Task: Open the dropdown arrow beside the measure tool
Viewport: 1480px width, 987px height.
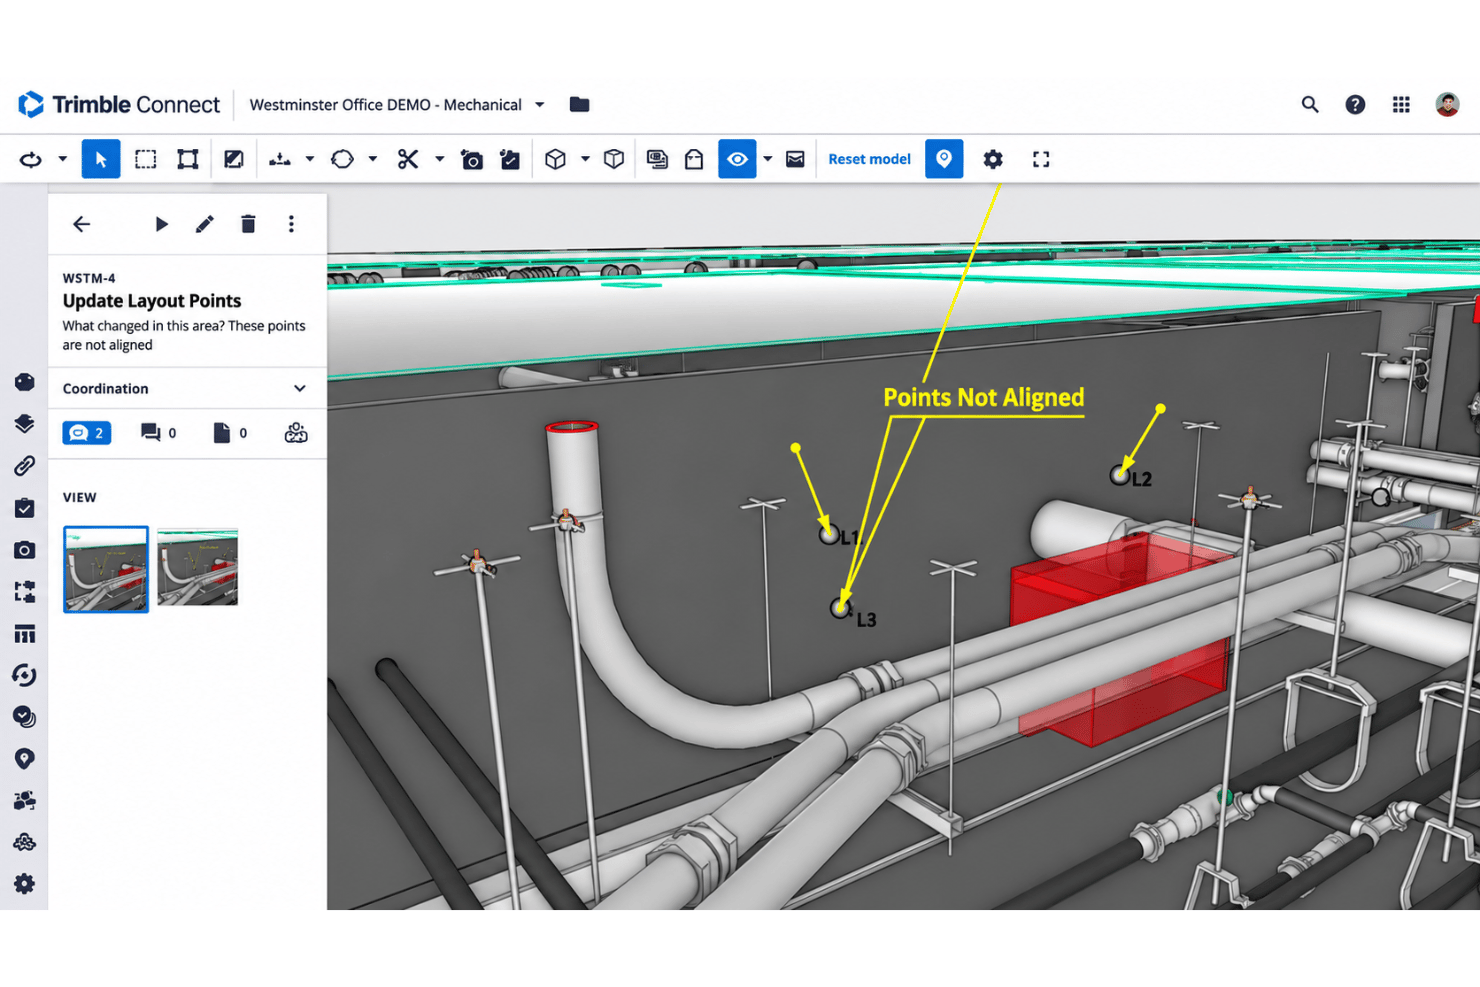Action: [x=310, y=159]
